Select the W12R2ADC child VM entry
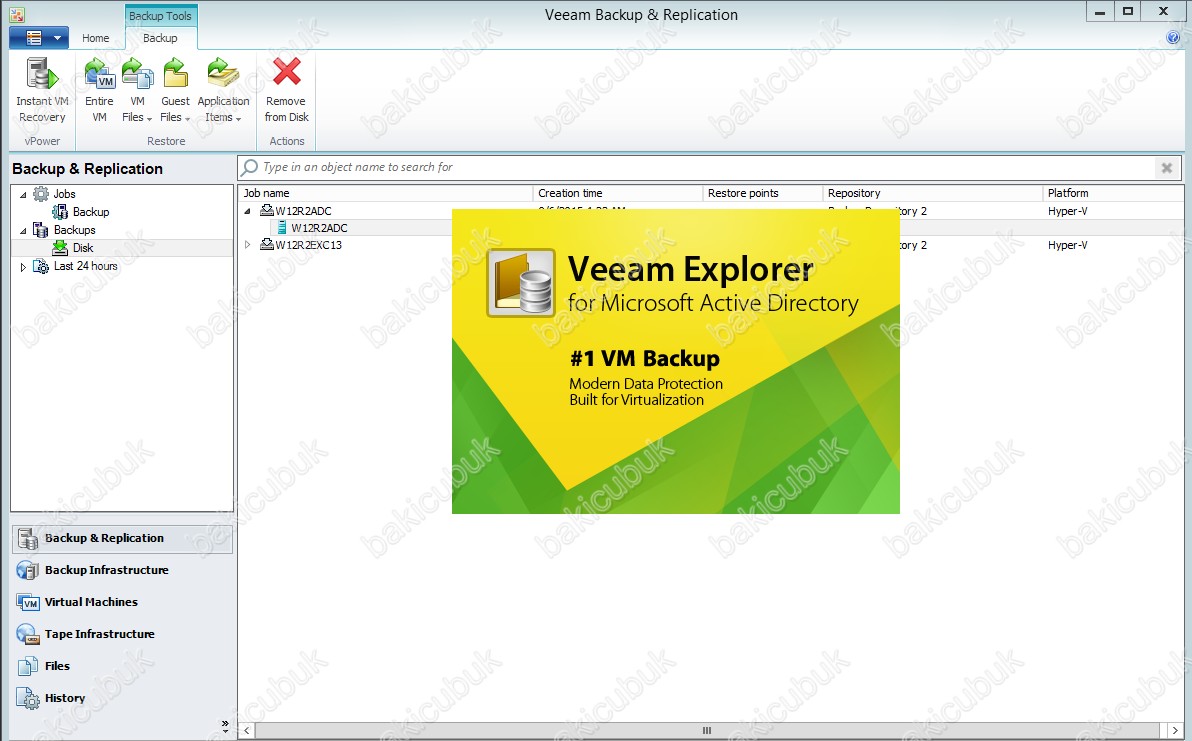This screenshot has height=741, width=1192. coord(319,228)
